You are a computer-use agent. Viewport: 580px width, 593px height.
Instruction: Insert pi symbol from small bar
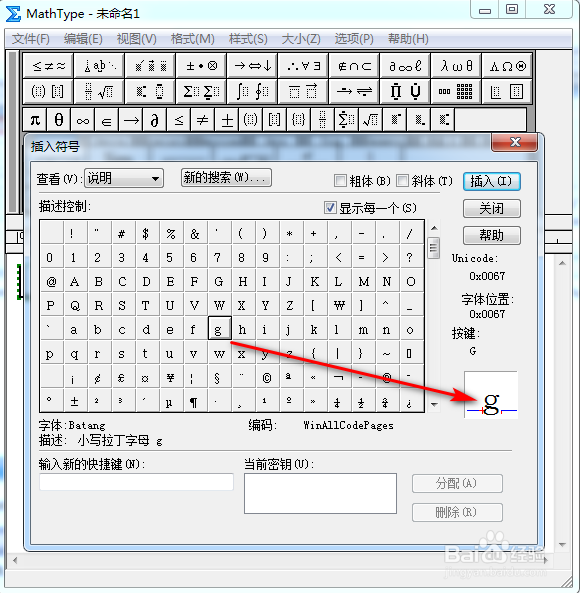click(35, 120)
